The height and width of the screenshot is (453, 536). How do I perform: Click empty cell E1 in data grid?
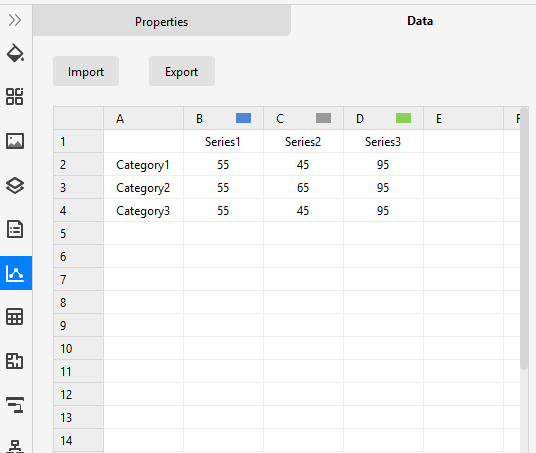coord(464,141)
